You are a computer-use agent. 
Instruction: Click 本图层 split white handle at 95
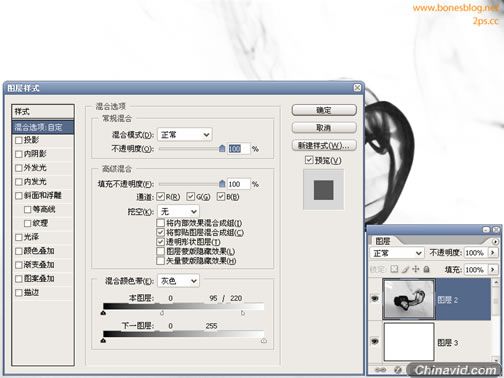pos(162,313)
